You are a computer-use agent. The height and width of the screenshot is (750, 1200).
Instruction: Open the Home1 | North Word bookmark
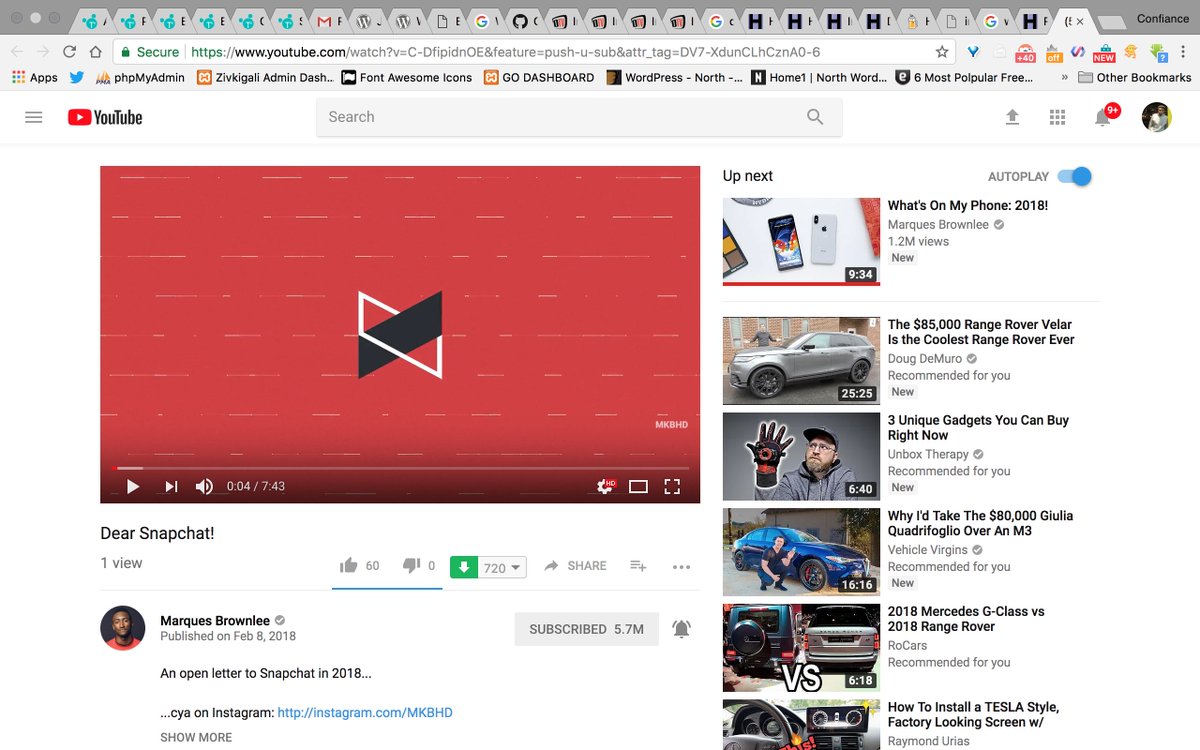click(x=820, y=77)
